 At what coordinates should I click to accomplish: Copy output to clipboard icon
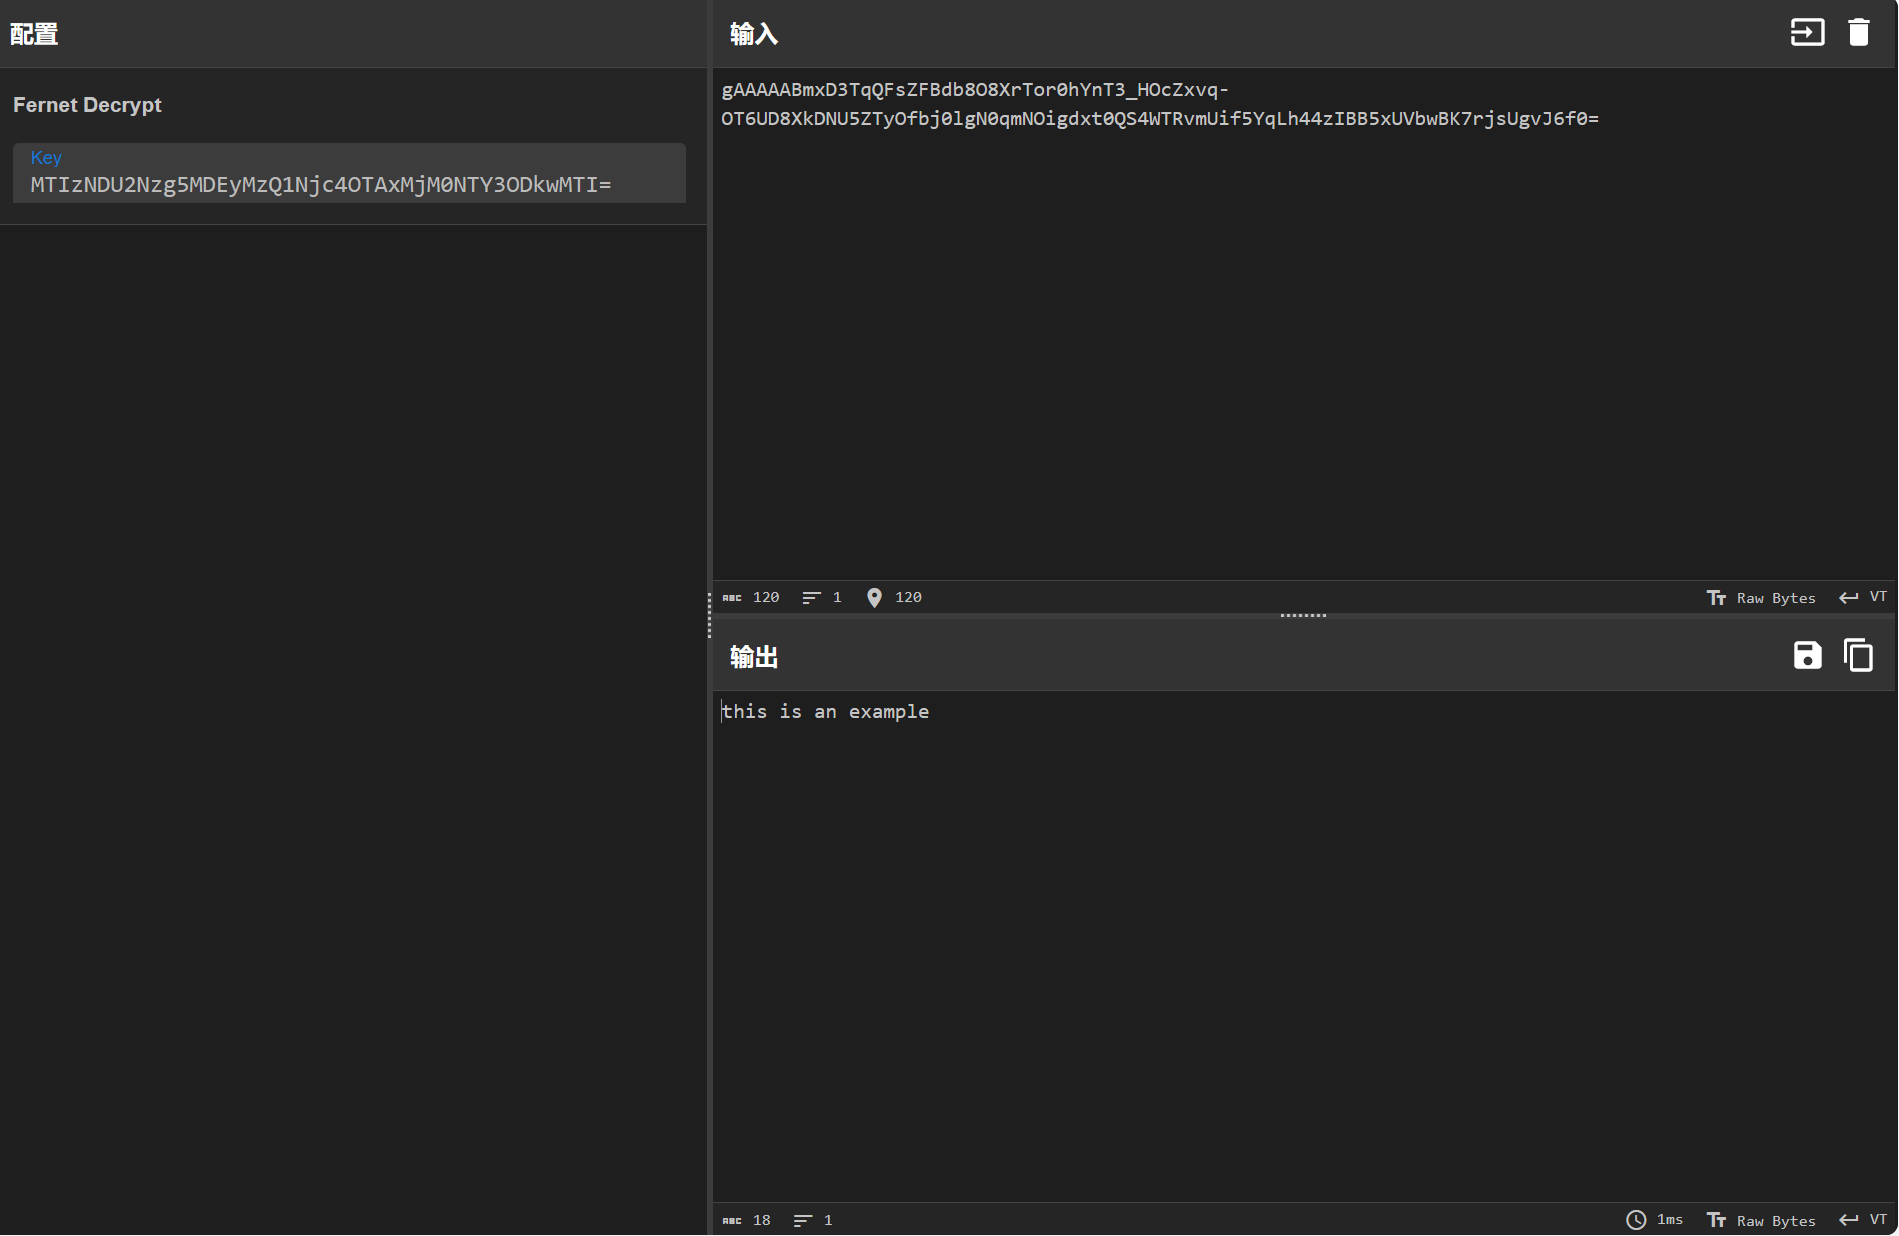pos(1858,656)
